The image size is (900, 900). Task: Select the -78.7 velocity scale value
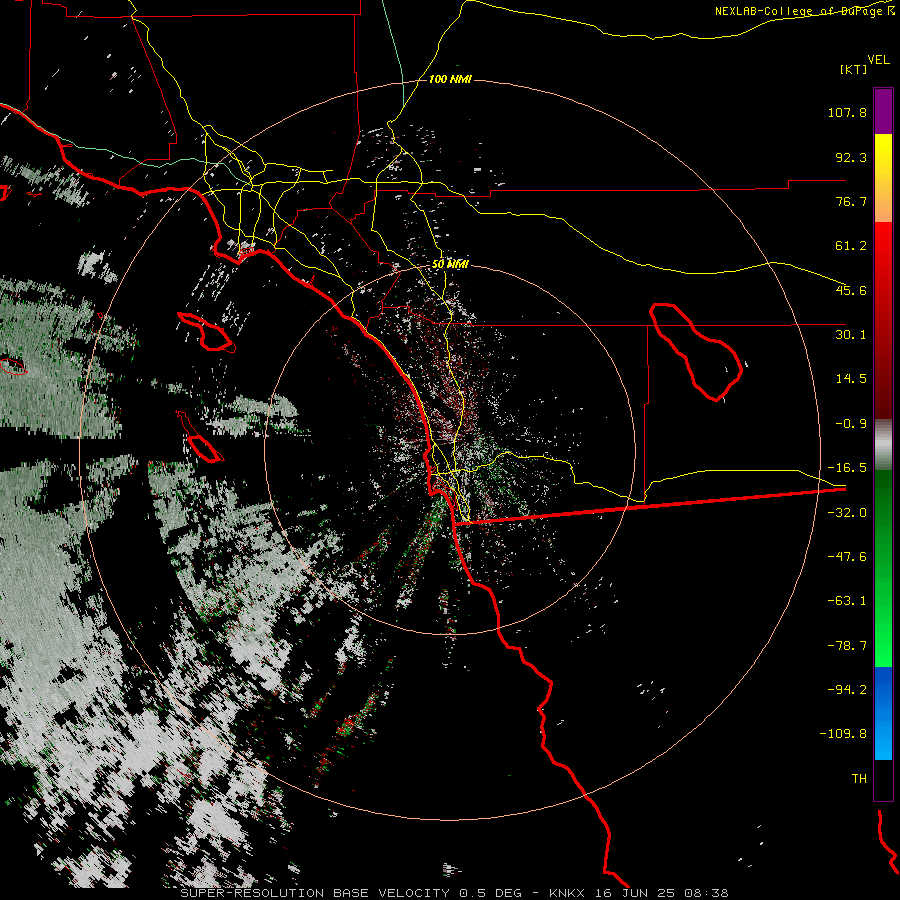[x=847, y=646]
